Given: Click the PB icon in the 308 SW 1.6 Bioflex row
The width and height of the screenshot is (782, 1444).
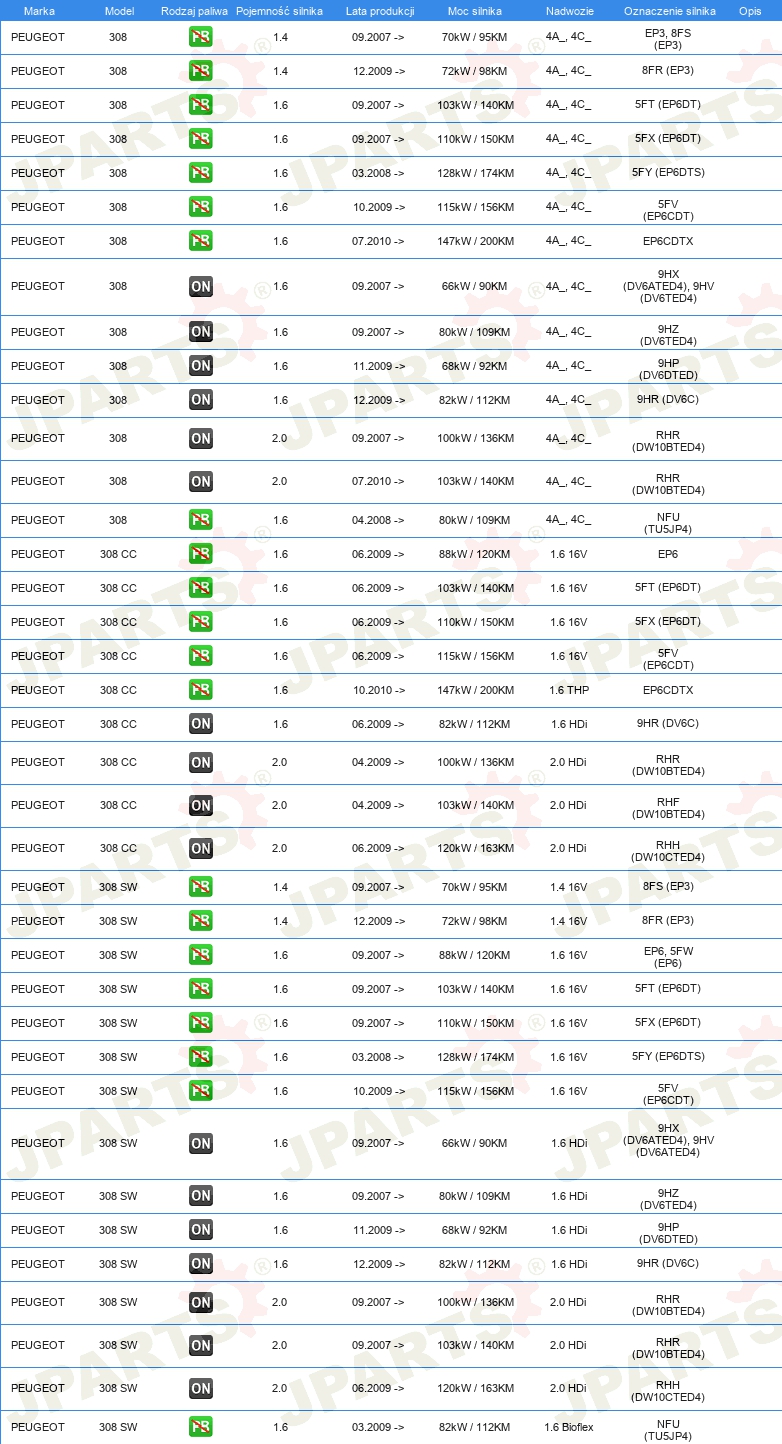Looking at the screenshot, I should tap(201, 1427).
